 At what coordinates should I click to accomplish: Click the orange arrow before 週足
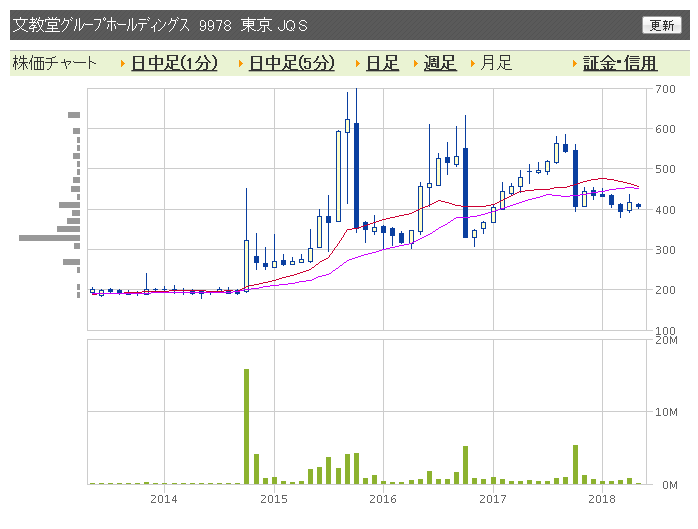pyautogui.click(x=415, y=64)
